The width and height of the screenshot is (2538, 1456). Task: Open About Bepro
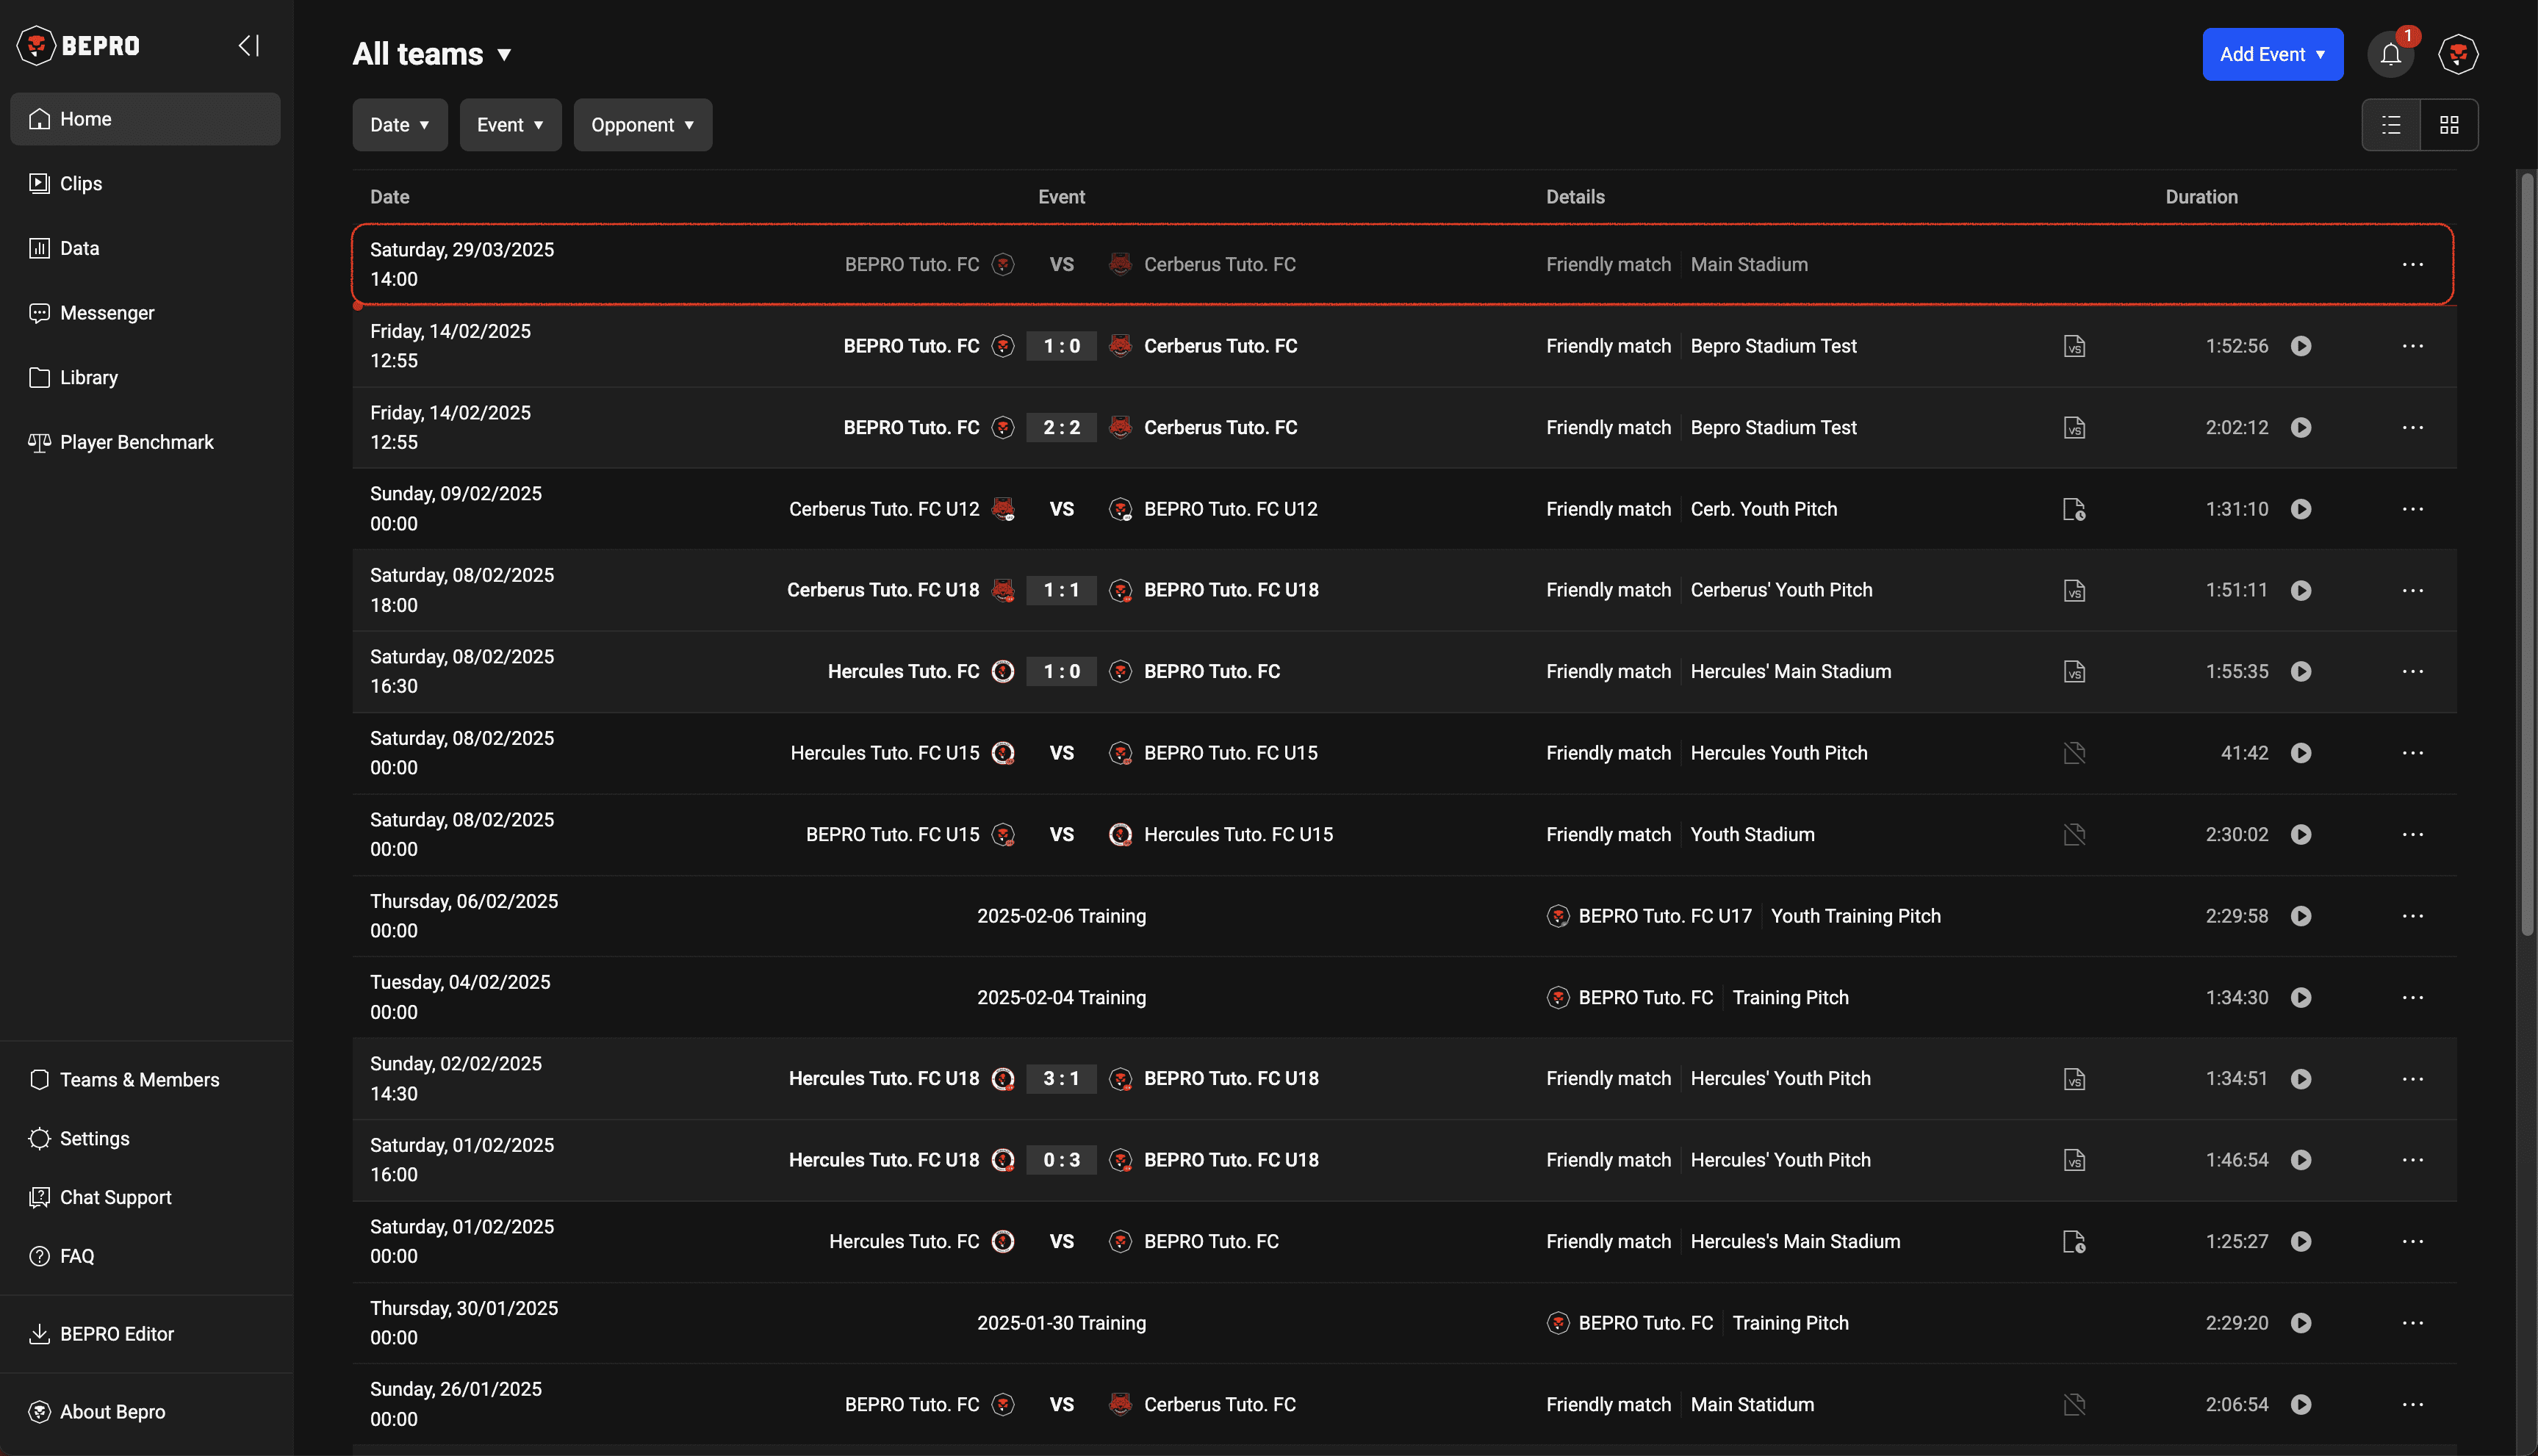coord(145,1412)
